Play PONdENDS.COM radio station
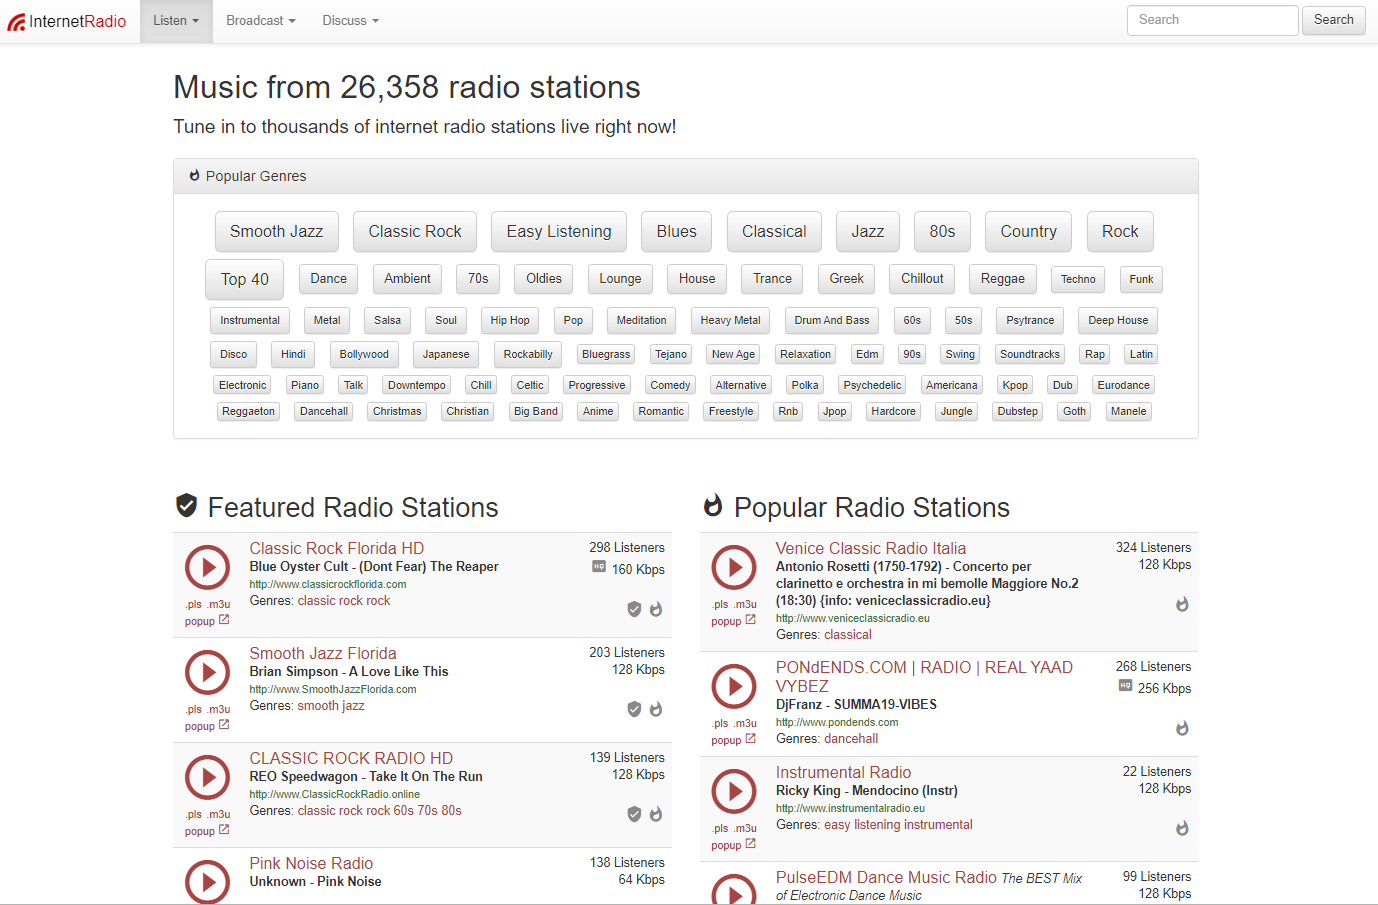 click(x=734, y=687)
